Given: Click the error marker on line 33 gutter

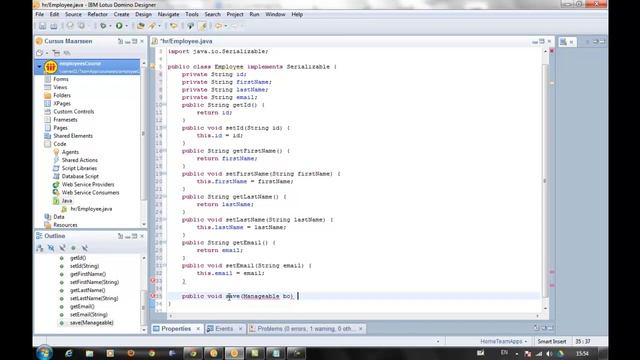Looking at the screenshot, I should click(153, 280).
